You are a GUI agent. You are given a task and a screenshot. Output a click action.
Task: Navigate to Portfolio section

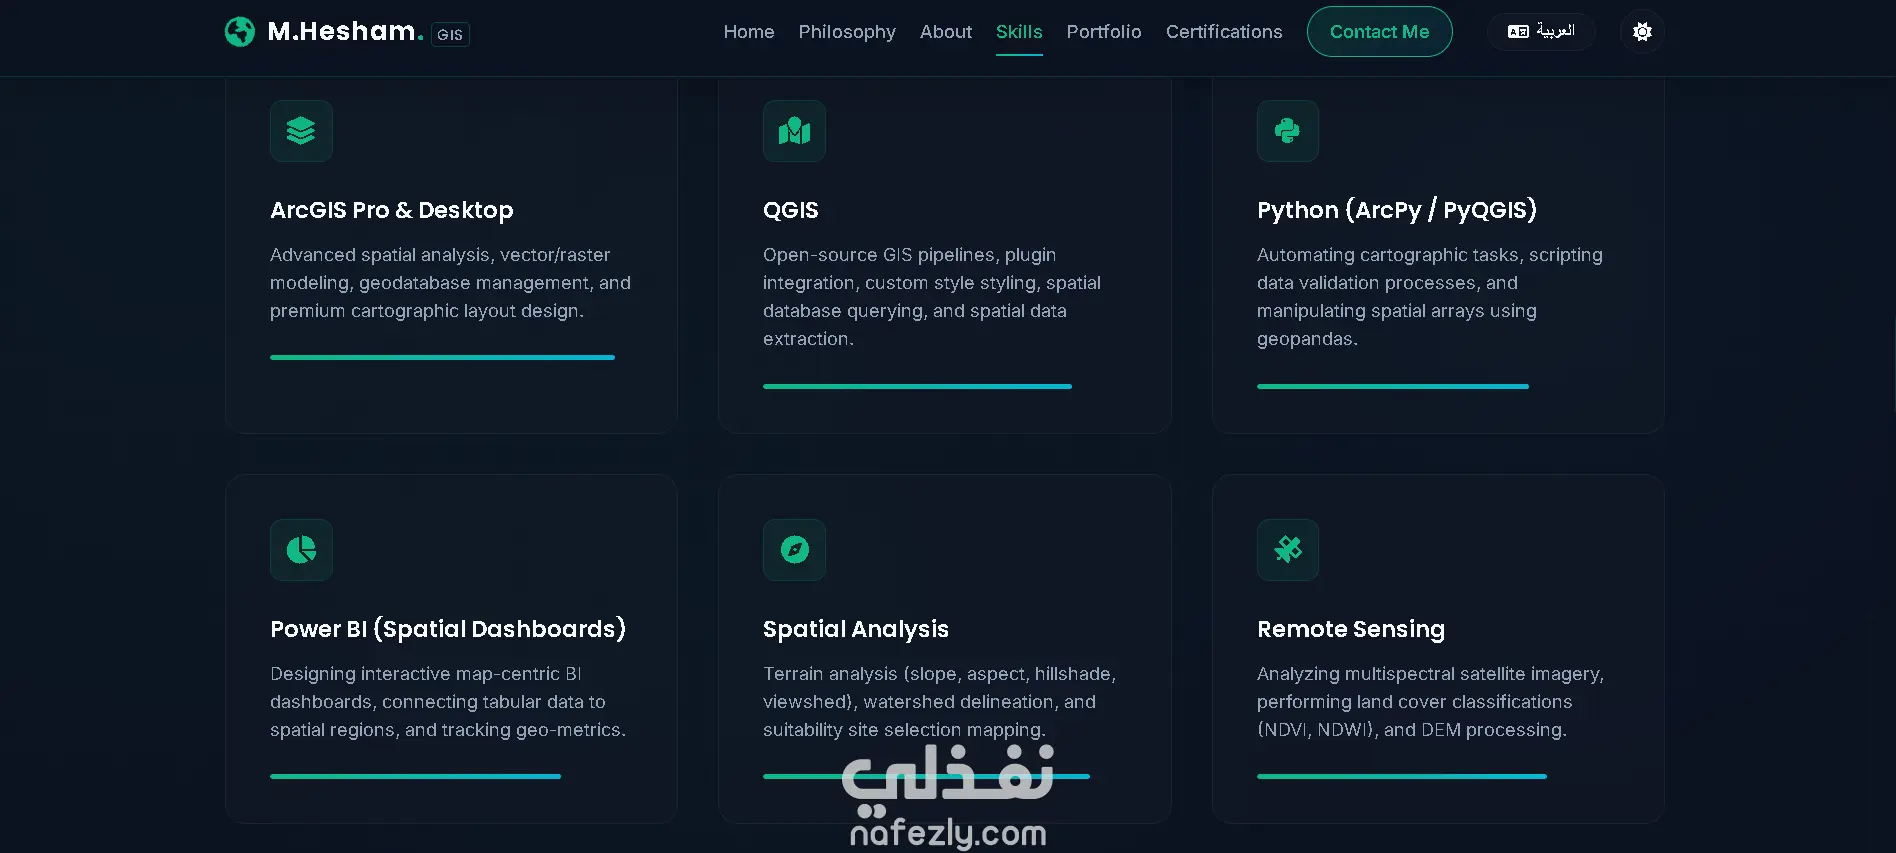tap(1104, 32)
